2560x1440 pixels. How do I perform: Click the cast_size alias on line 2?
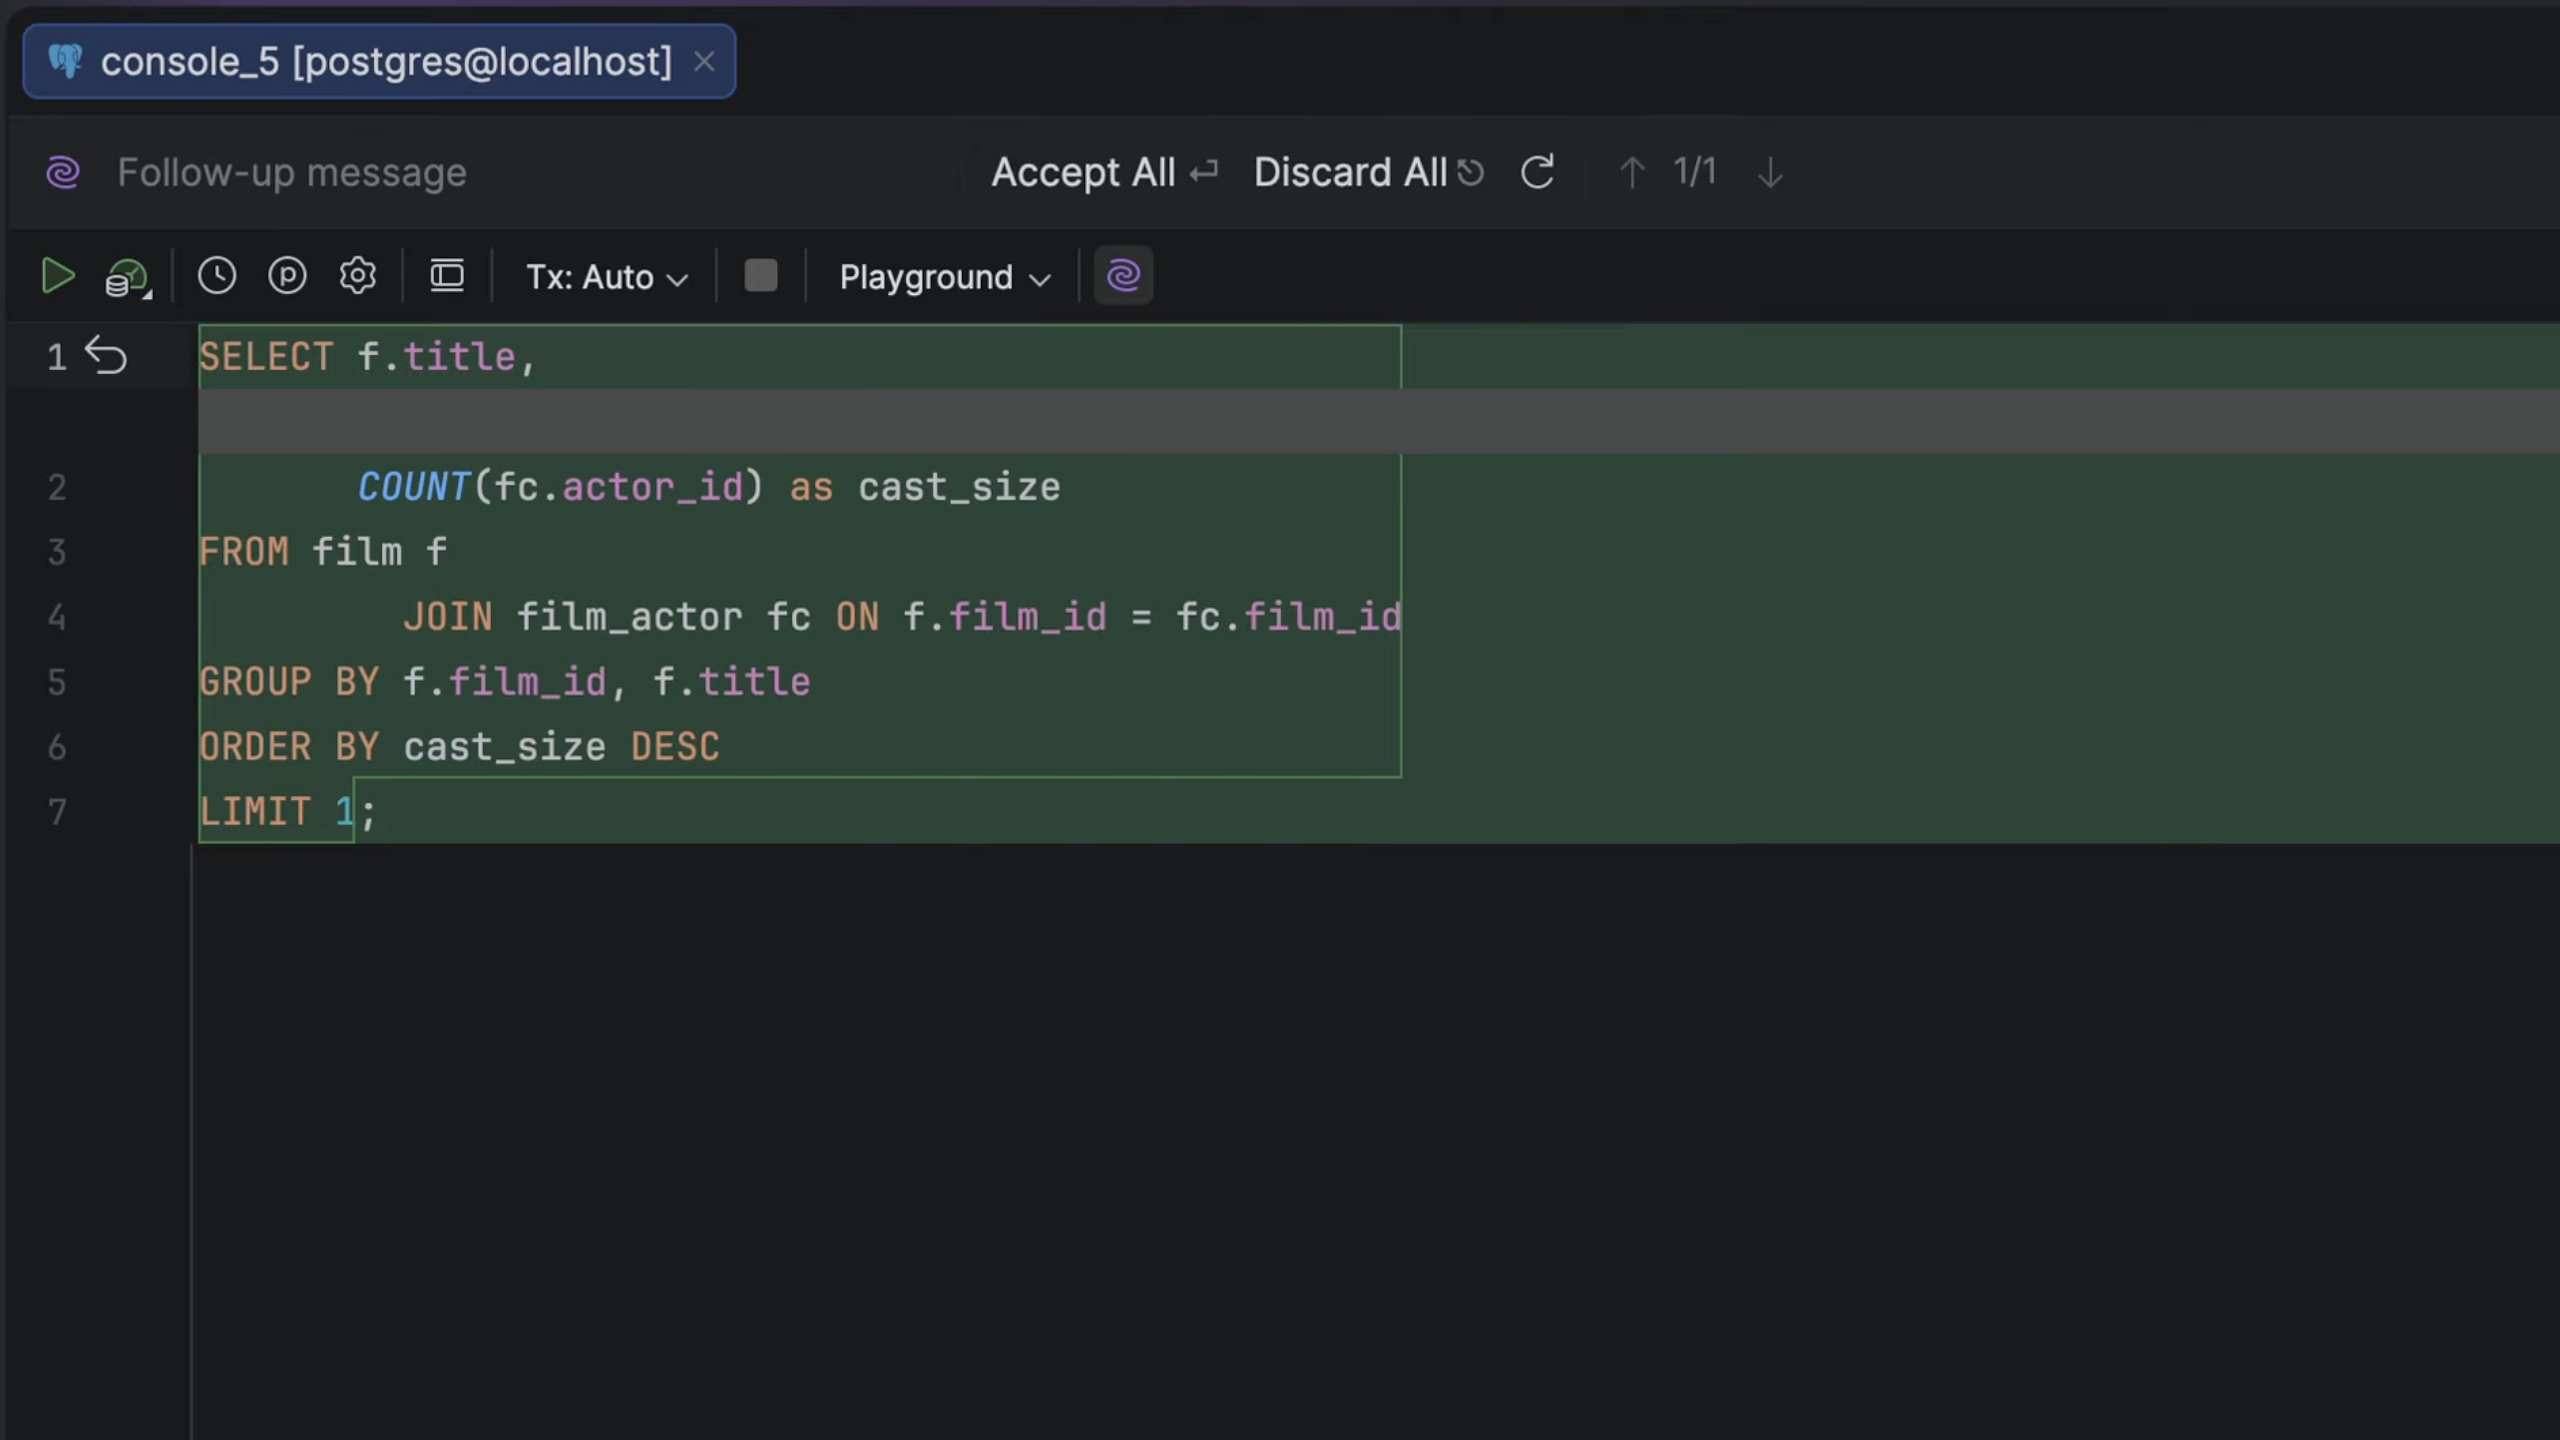click(x=959, y=487)
